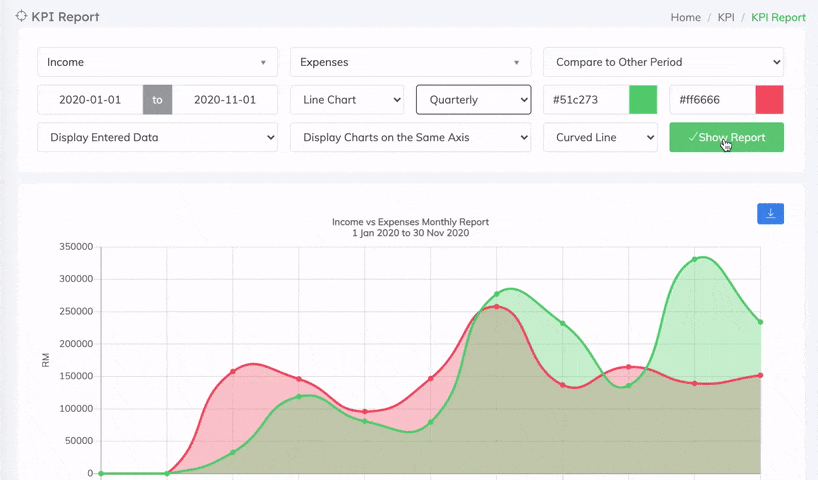
Task: Click the green color swatch
Action: coord(643,100)
